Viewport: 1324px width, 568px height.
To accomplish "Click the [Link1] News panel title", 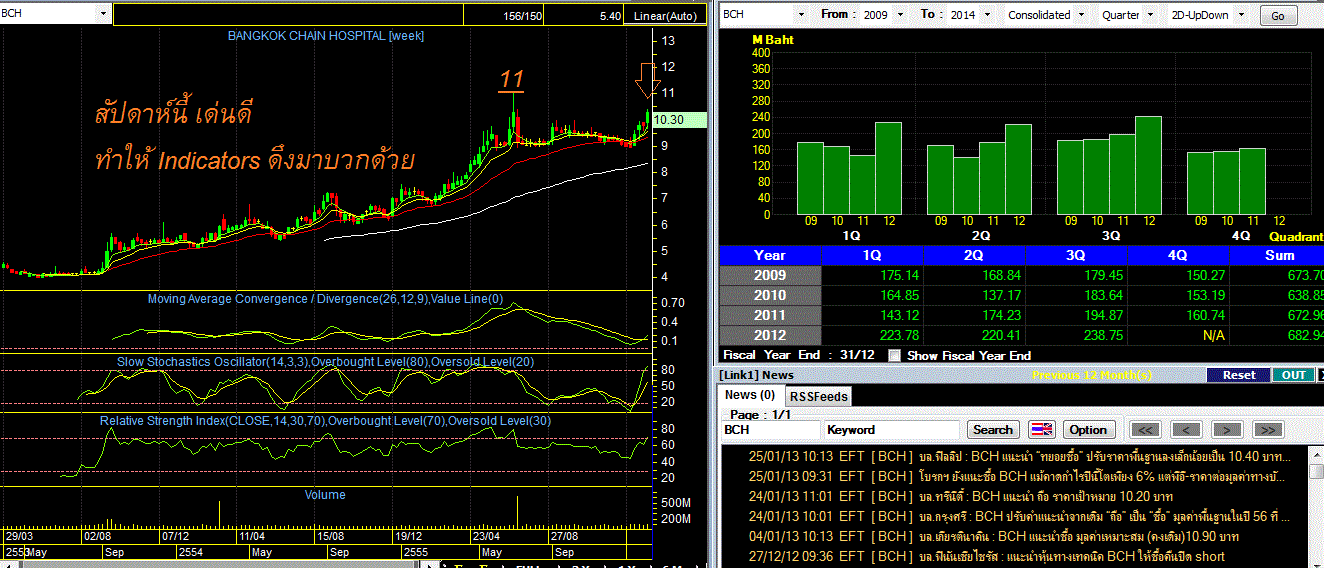I will 757,375.
